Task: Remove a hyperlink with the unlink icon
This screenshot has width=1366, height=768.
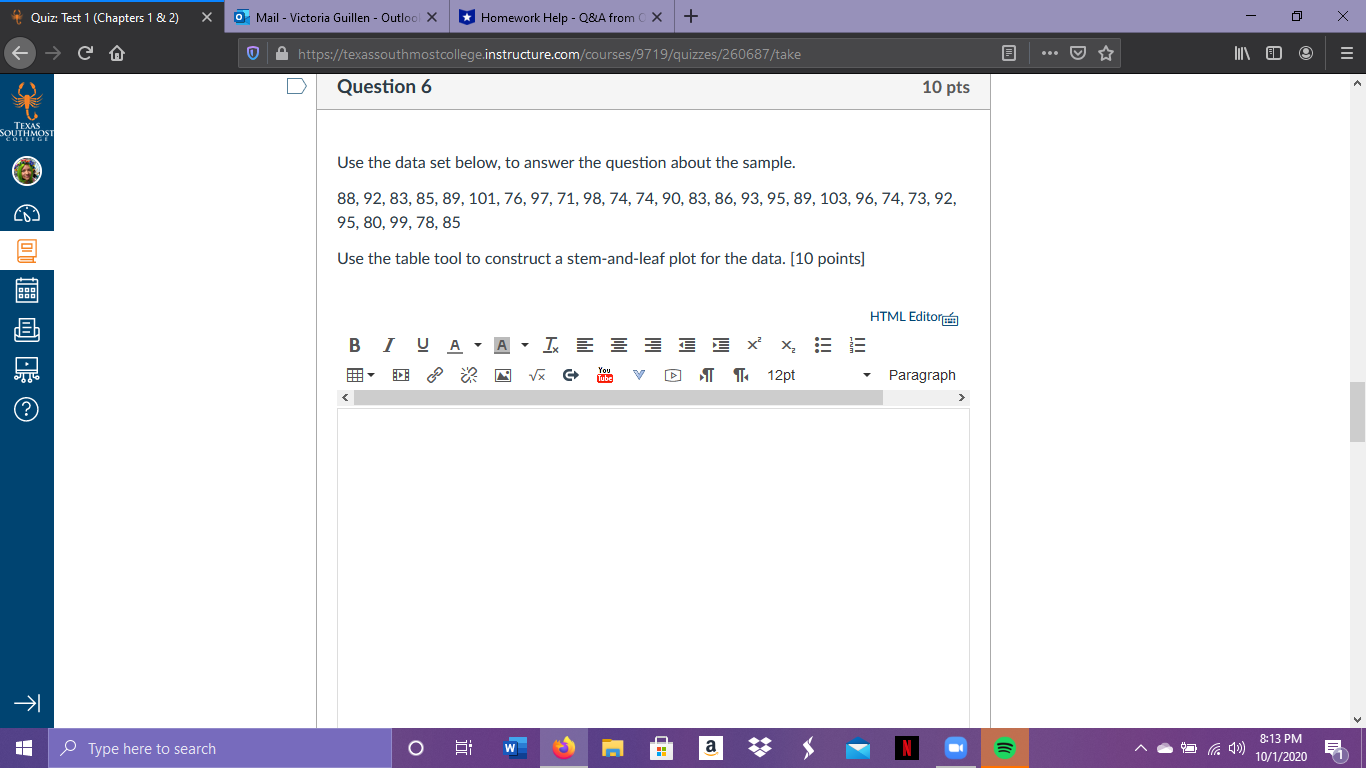Action: [x=467, y=375]
